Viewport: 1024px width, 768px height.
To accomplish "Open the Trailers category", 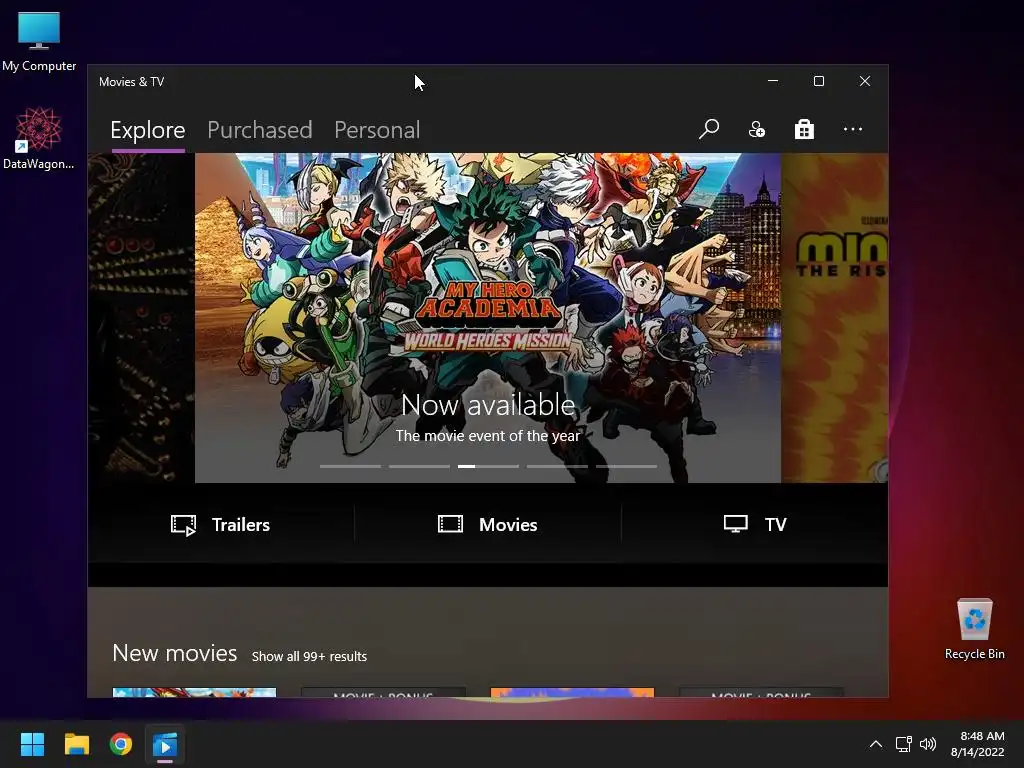I will tap(221, 524).
